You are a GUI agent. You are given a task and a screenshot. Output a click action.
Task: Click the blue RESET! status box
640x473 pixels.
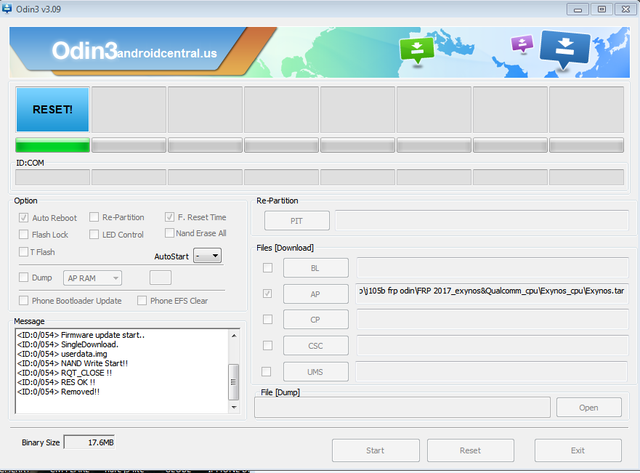[x=52, y=109]
